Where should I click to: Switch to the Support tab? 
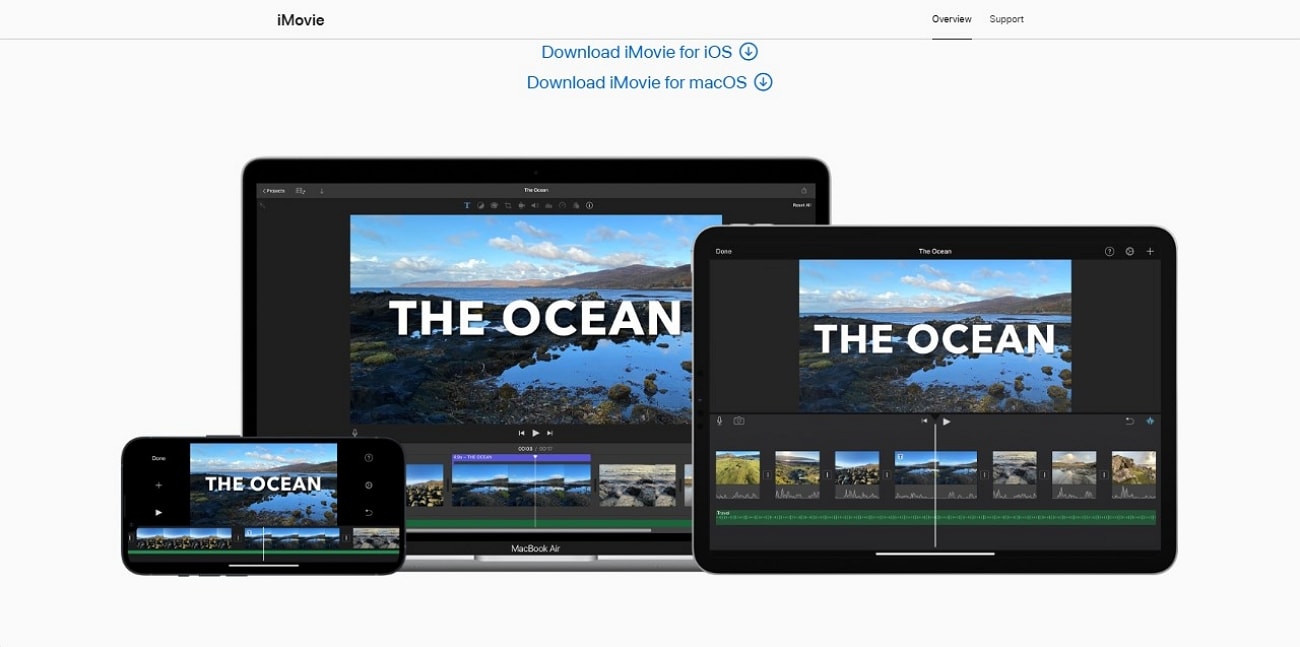click(1006, 19)
